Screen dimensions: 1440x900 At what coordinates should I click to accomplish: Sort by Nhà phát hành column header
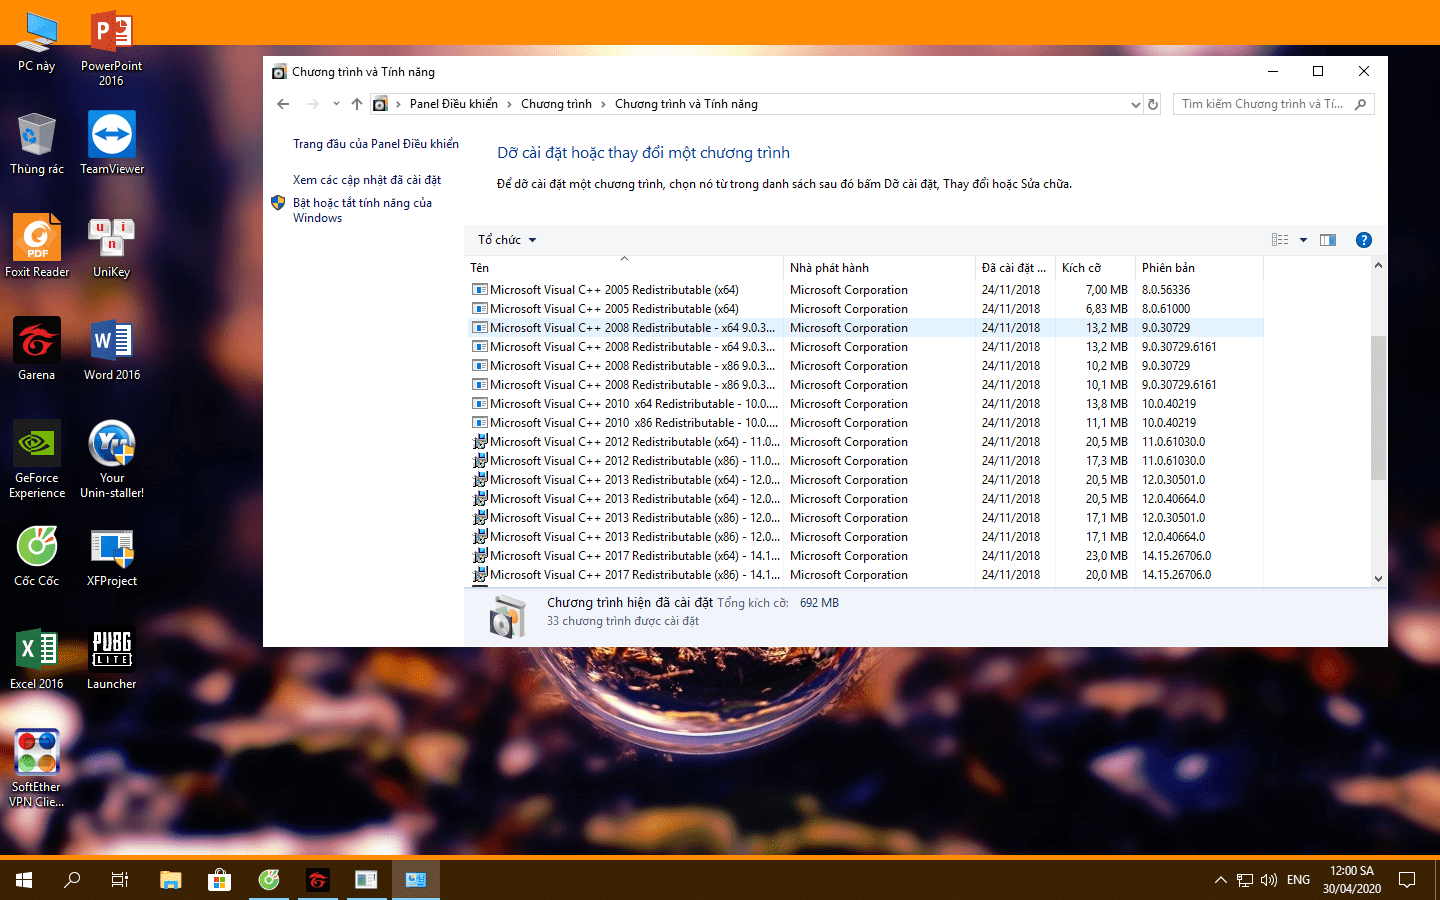tap(879, 268)
